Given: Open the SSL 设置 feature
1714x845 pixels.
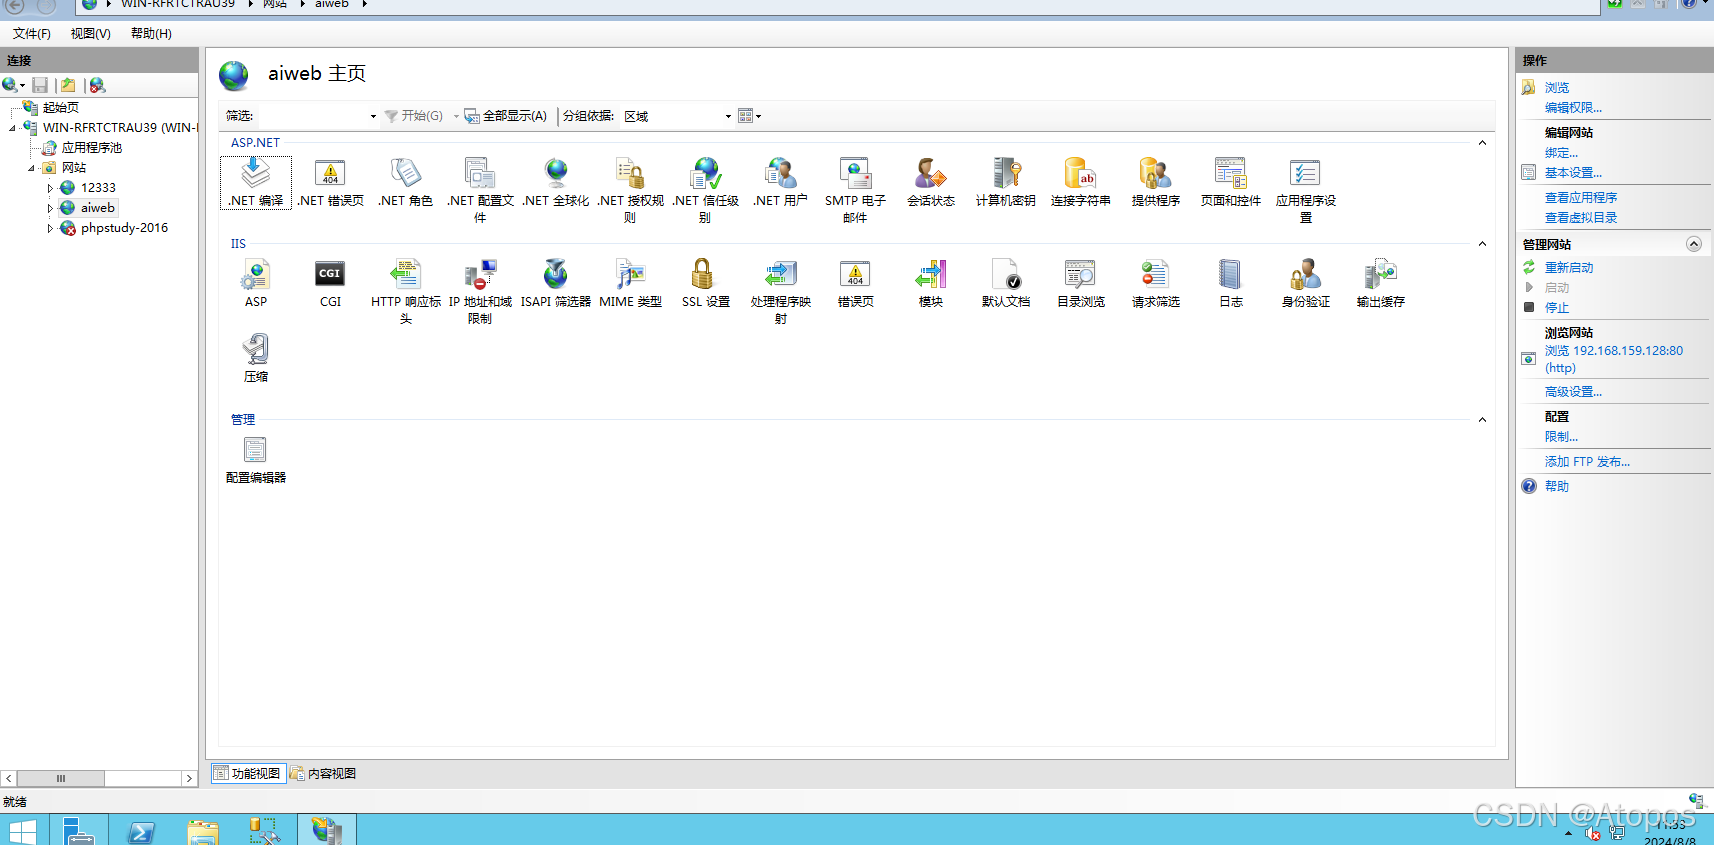Looking at the screenshot, I should tap(706, 283).
